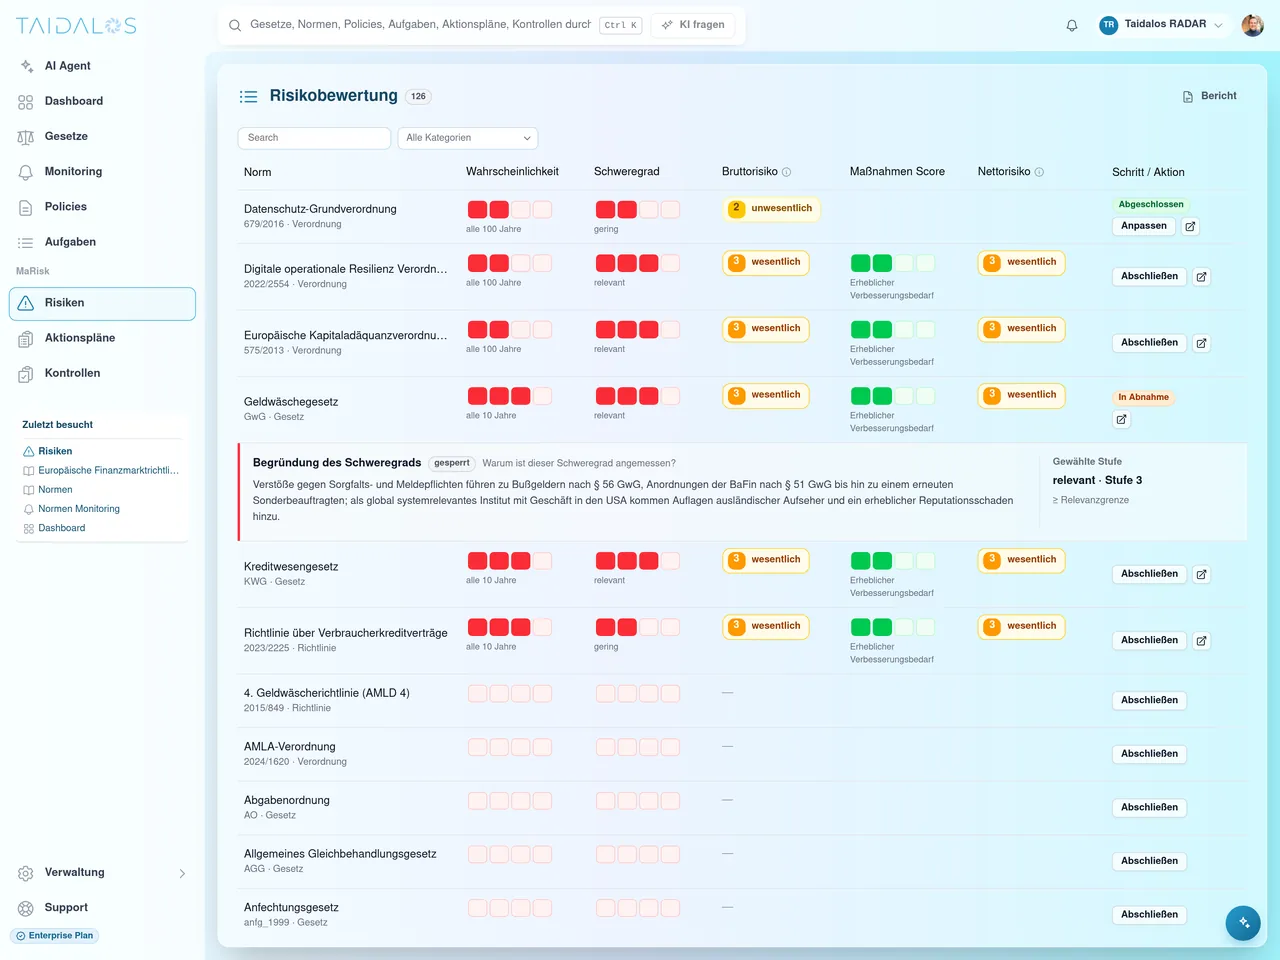Focus the Search field above Norm column
Viewport: 1280px width, 960px height.
pos(314,138)
